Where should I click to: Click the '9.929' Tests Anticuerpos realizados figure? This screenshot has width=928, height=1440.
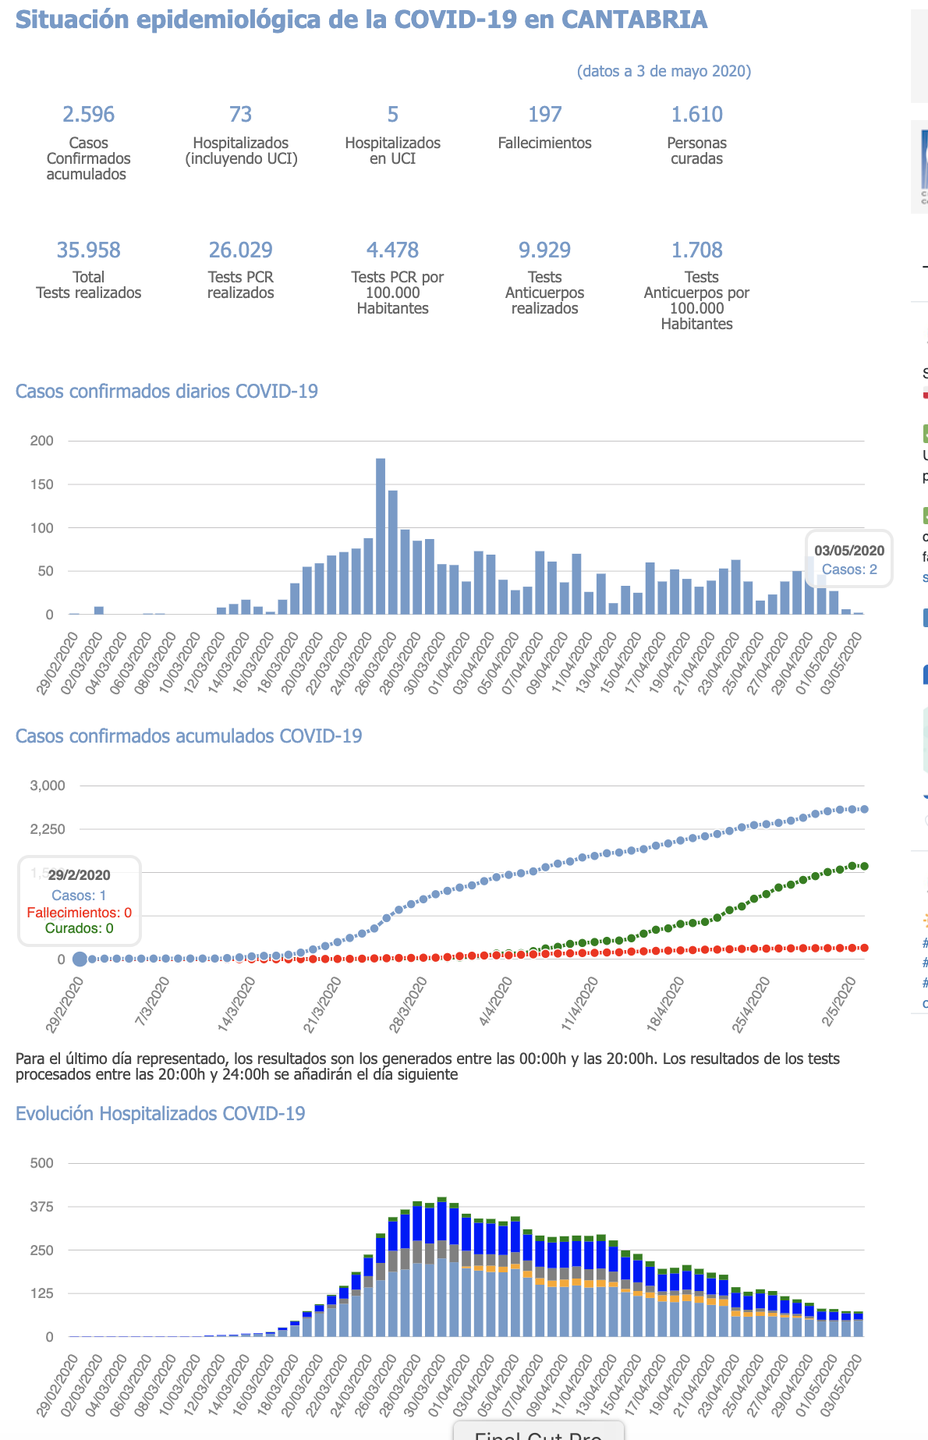(x=545, y=250)
